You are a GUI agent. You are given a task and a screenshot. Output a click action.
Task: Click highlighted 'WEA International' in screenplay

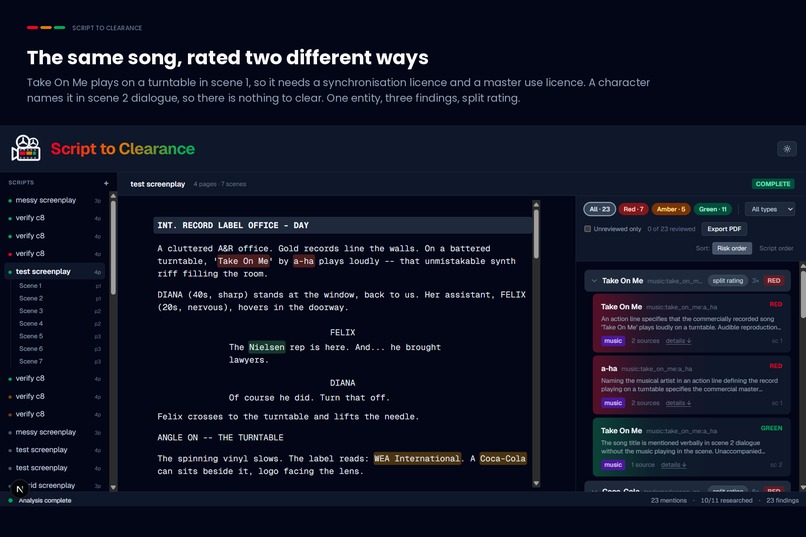[417, 458]
